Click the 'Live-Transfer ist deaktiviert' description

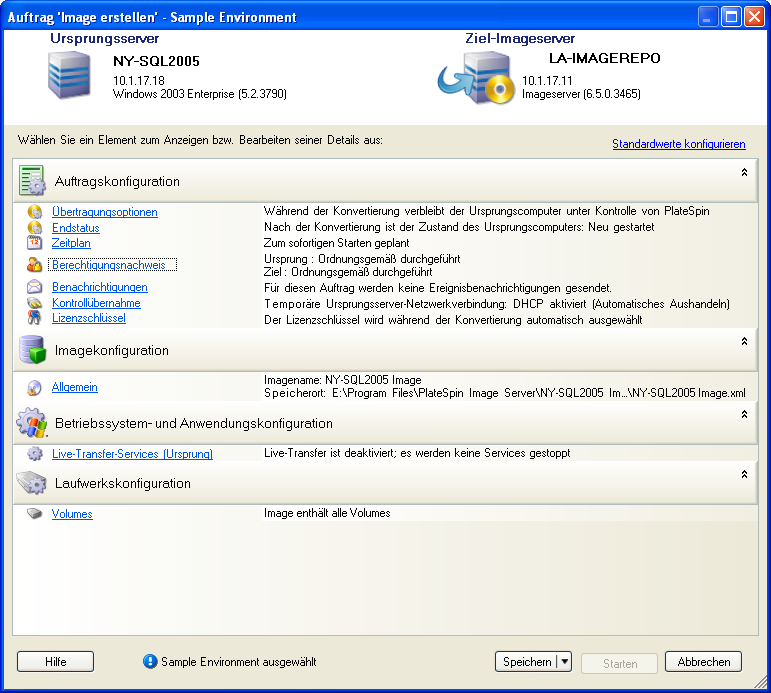pos(417,453)
